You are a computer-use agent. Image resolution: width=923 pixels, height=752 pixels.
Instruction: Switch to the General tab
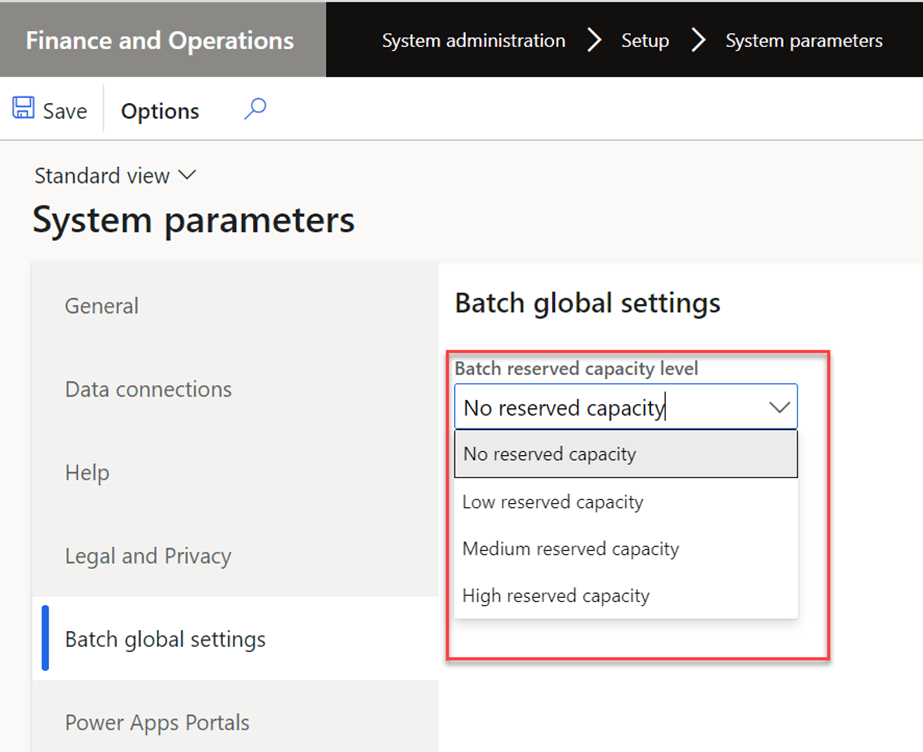click(102, 306)
